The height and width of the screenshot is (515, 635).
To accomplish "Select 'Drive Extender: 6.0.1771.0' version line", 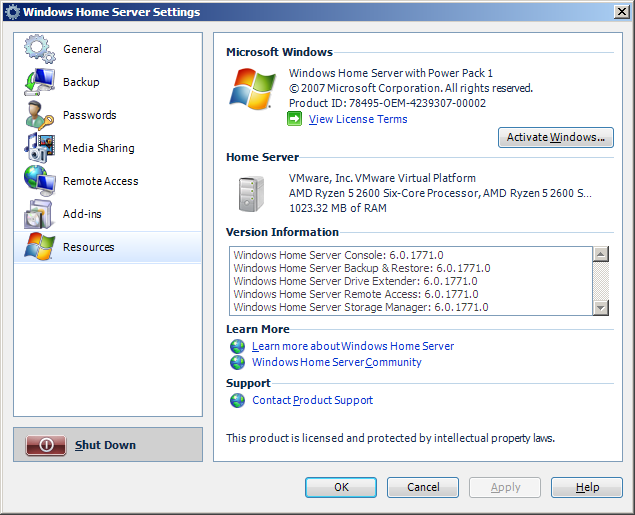I will click(x=355, y=281).
